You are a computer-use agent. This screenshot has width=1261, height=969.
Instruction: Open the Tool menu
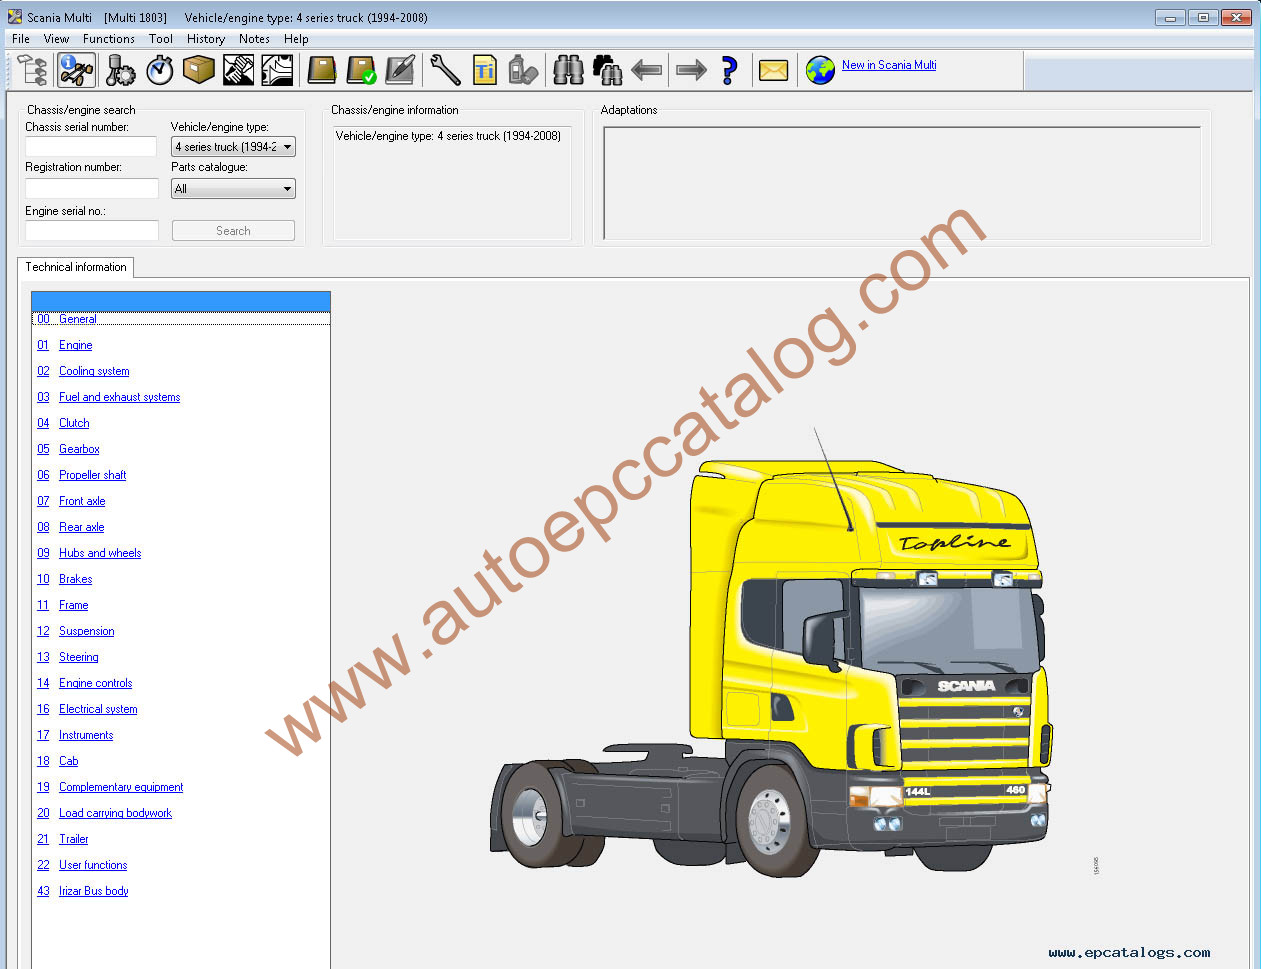pyautogui.click(x=161, y=39)
